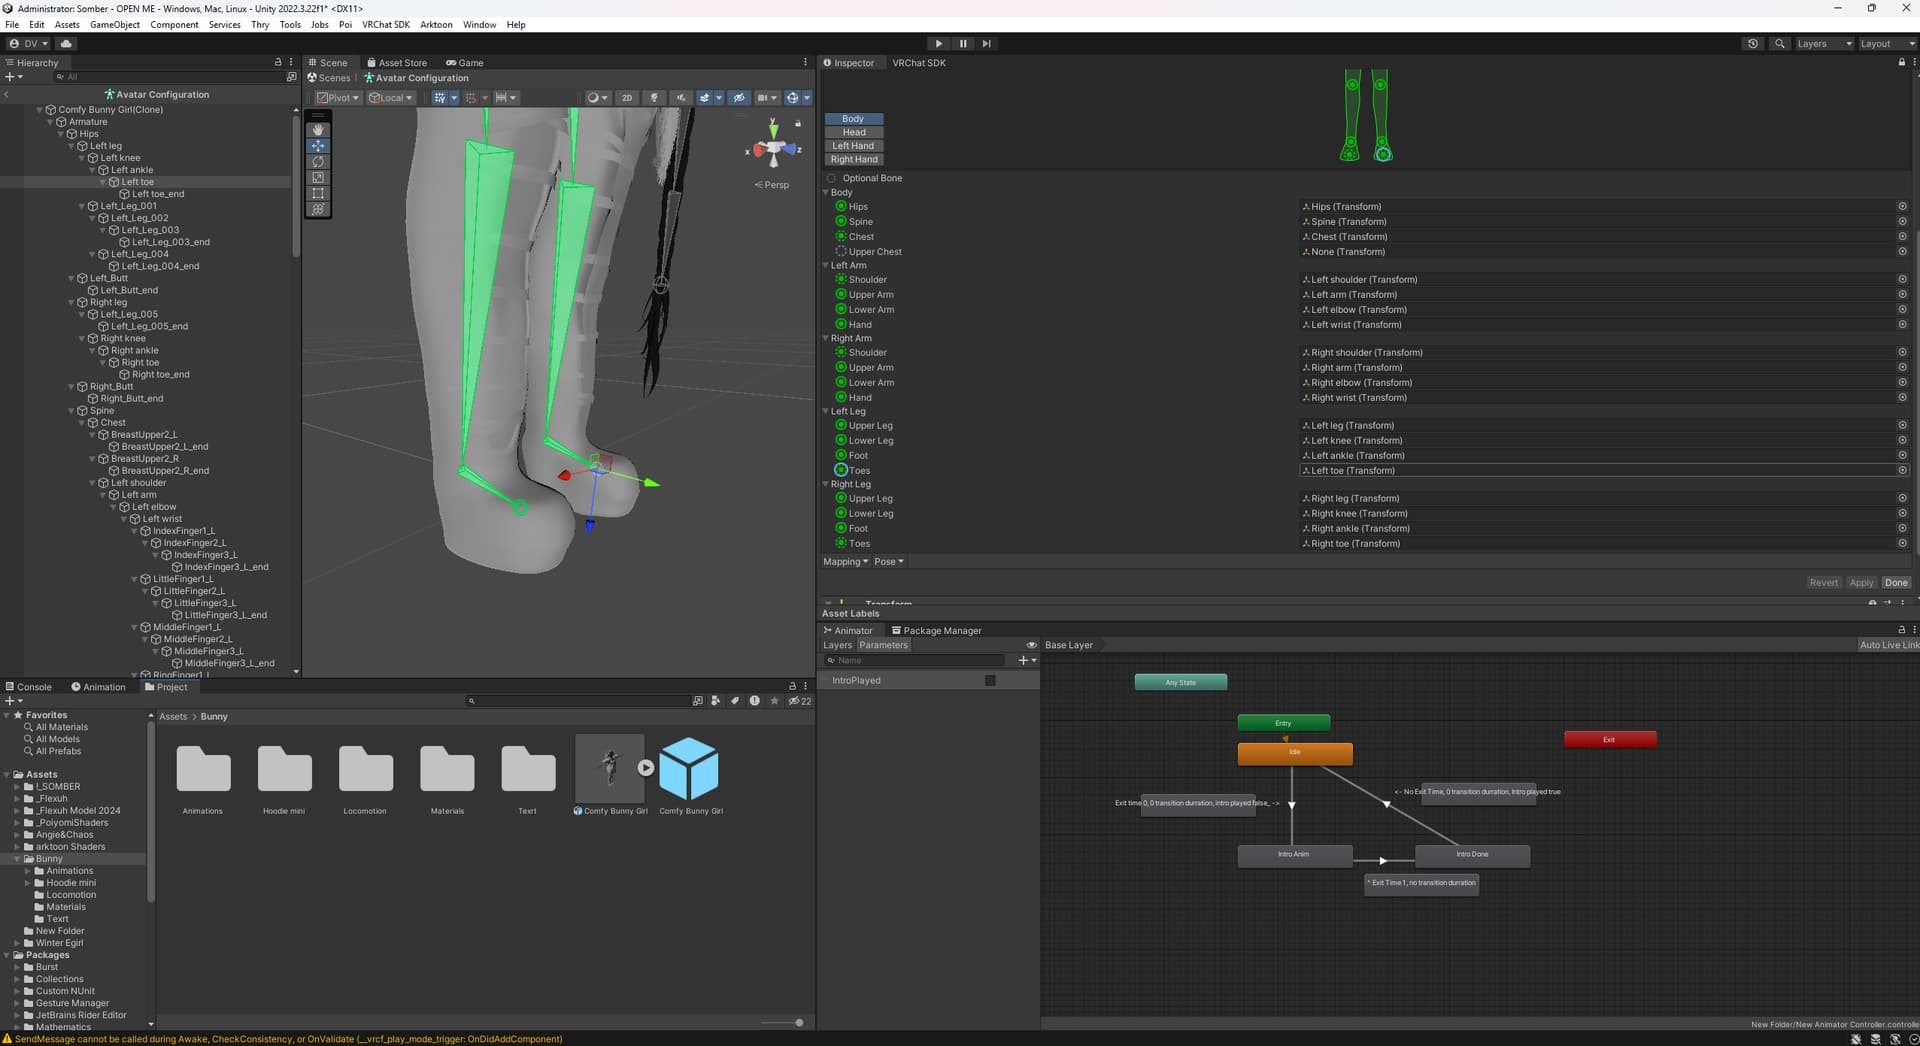Click the Undo History icon
The image size is (1920, 1046).
click(x=1753, y=44)
